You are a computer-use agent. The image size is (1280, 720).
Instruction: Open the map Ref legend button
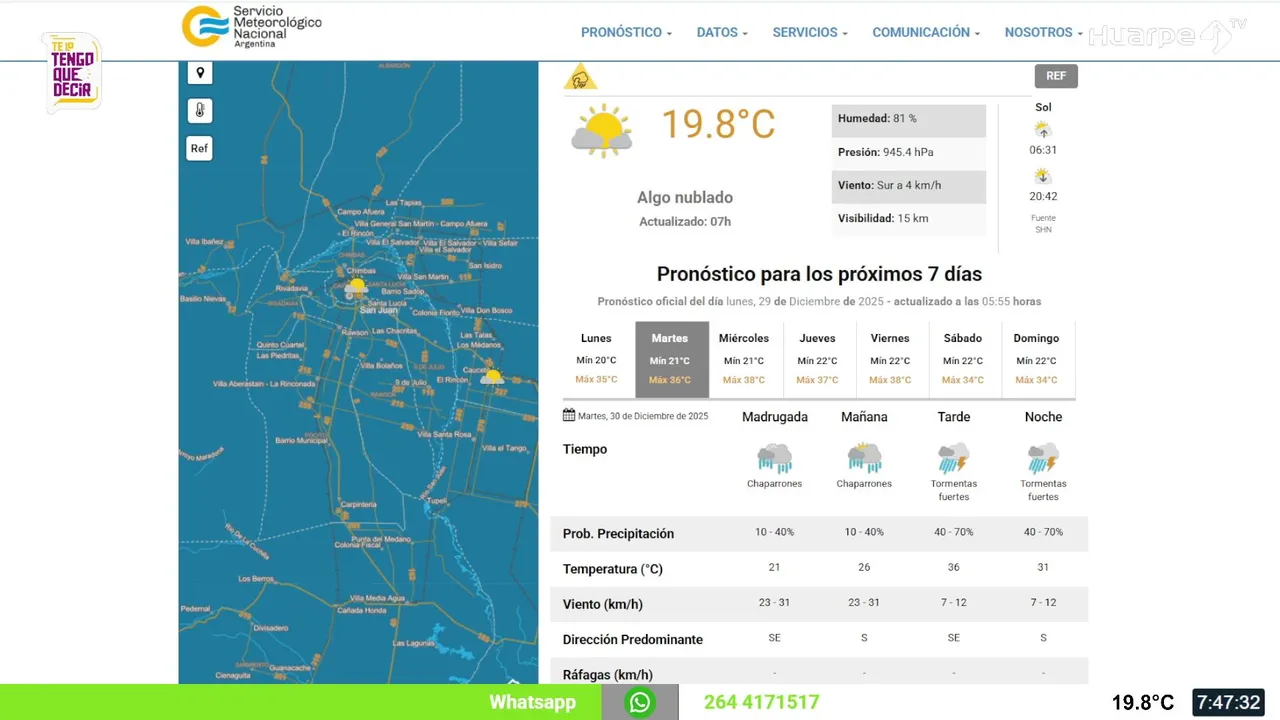click(x=200, y=149)
